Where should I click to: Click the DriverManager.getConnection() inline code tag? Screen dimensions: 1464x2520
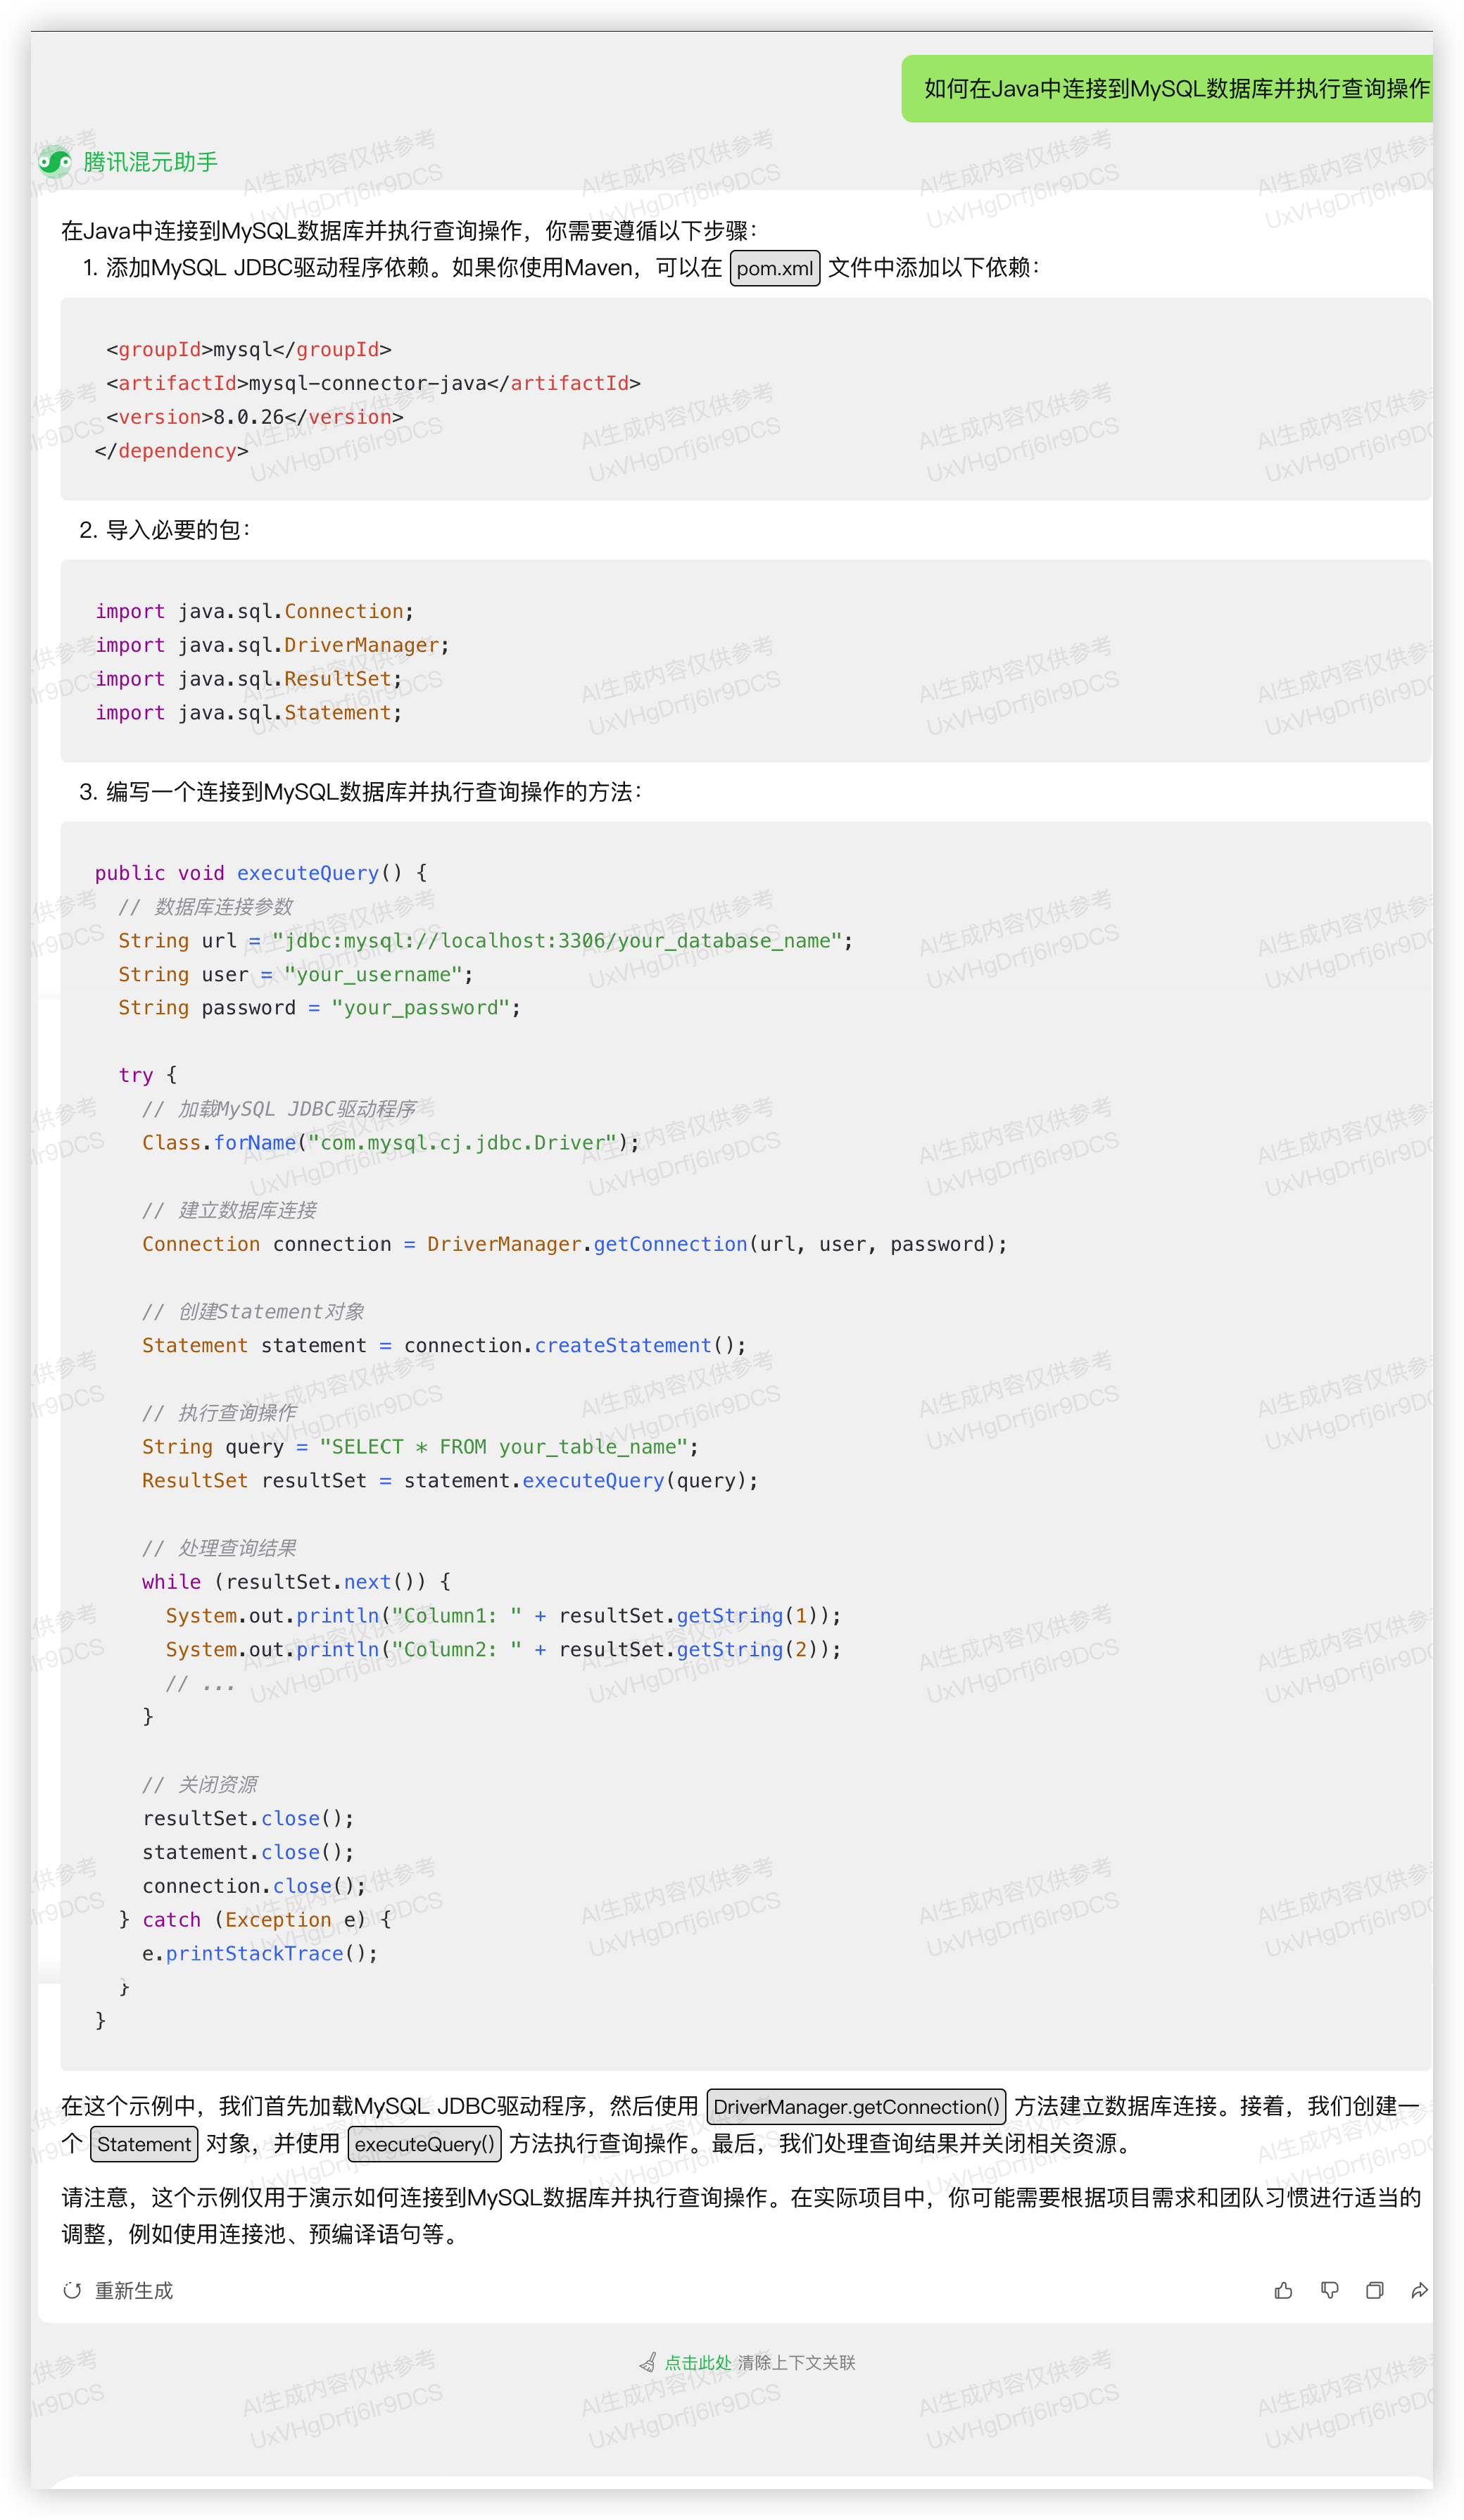tap(856, 2107)
